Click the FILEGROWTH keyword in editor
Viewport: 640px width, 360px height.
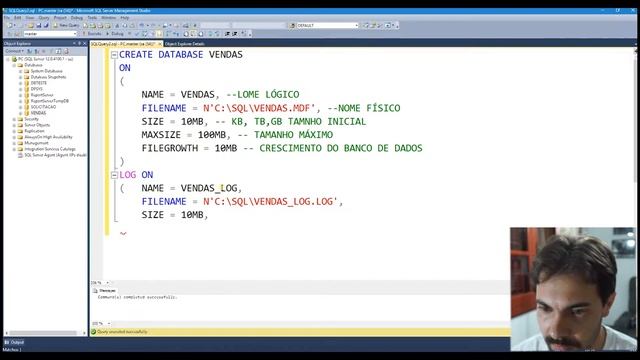[169, 148]
